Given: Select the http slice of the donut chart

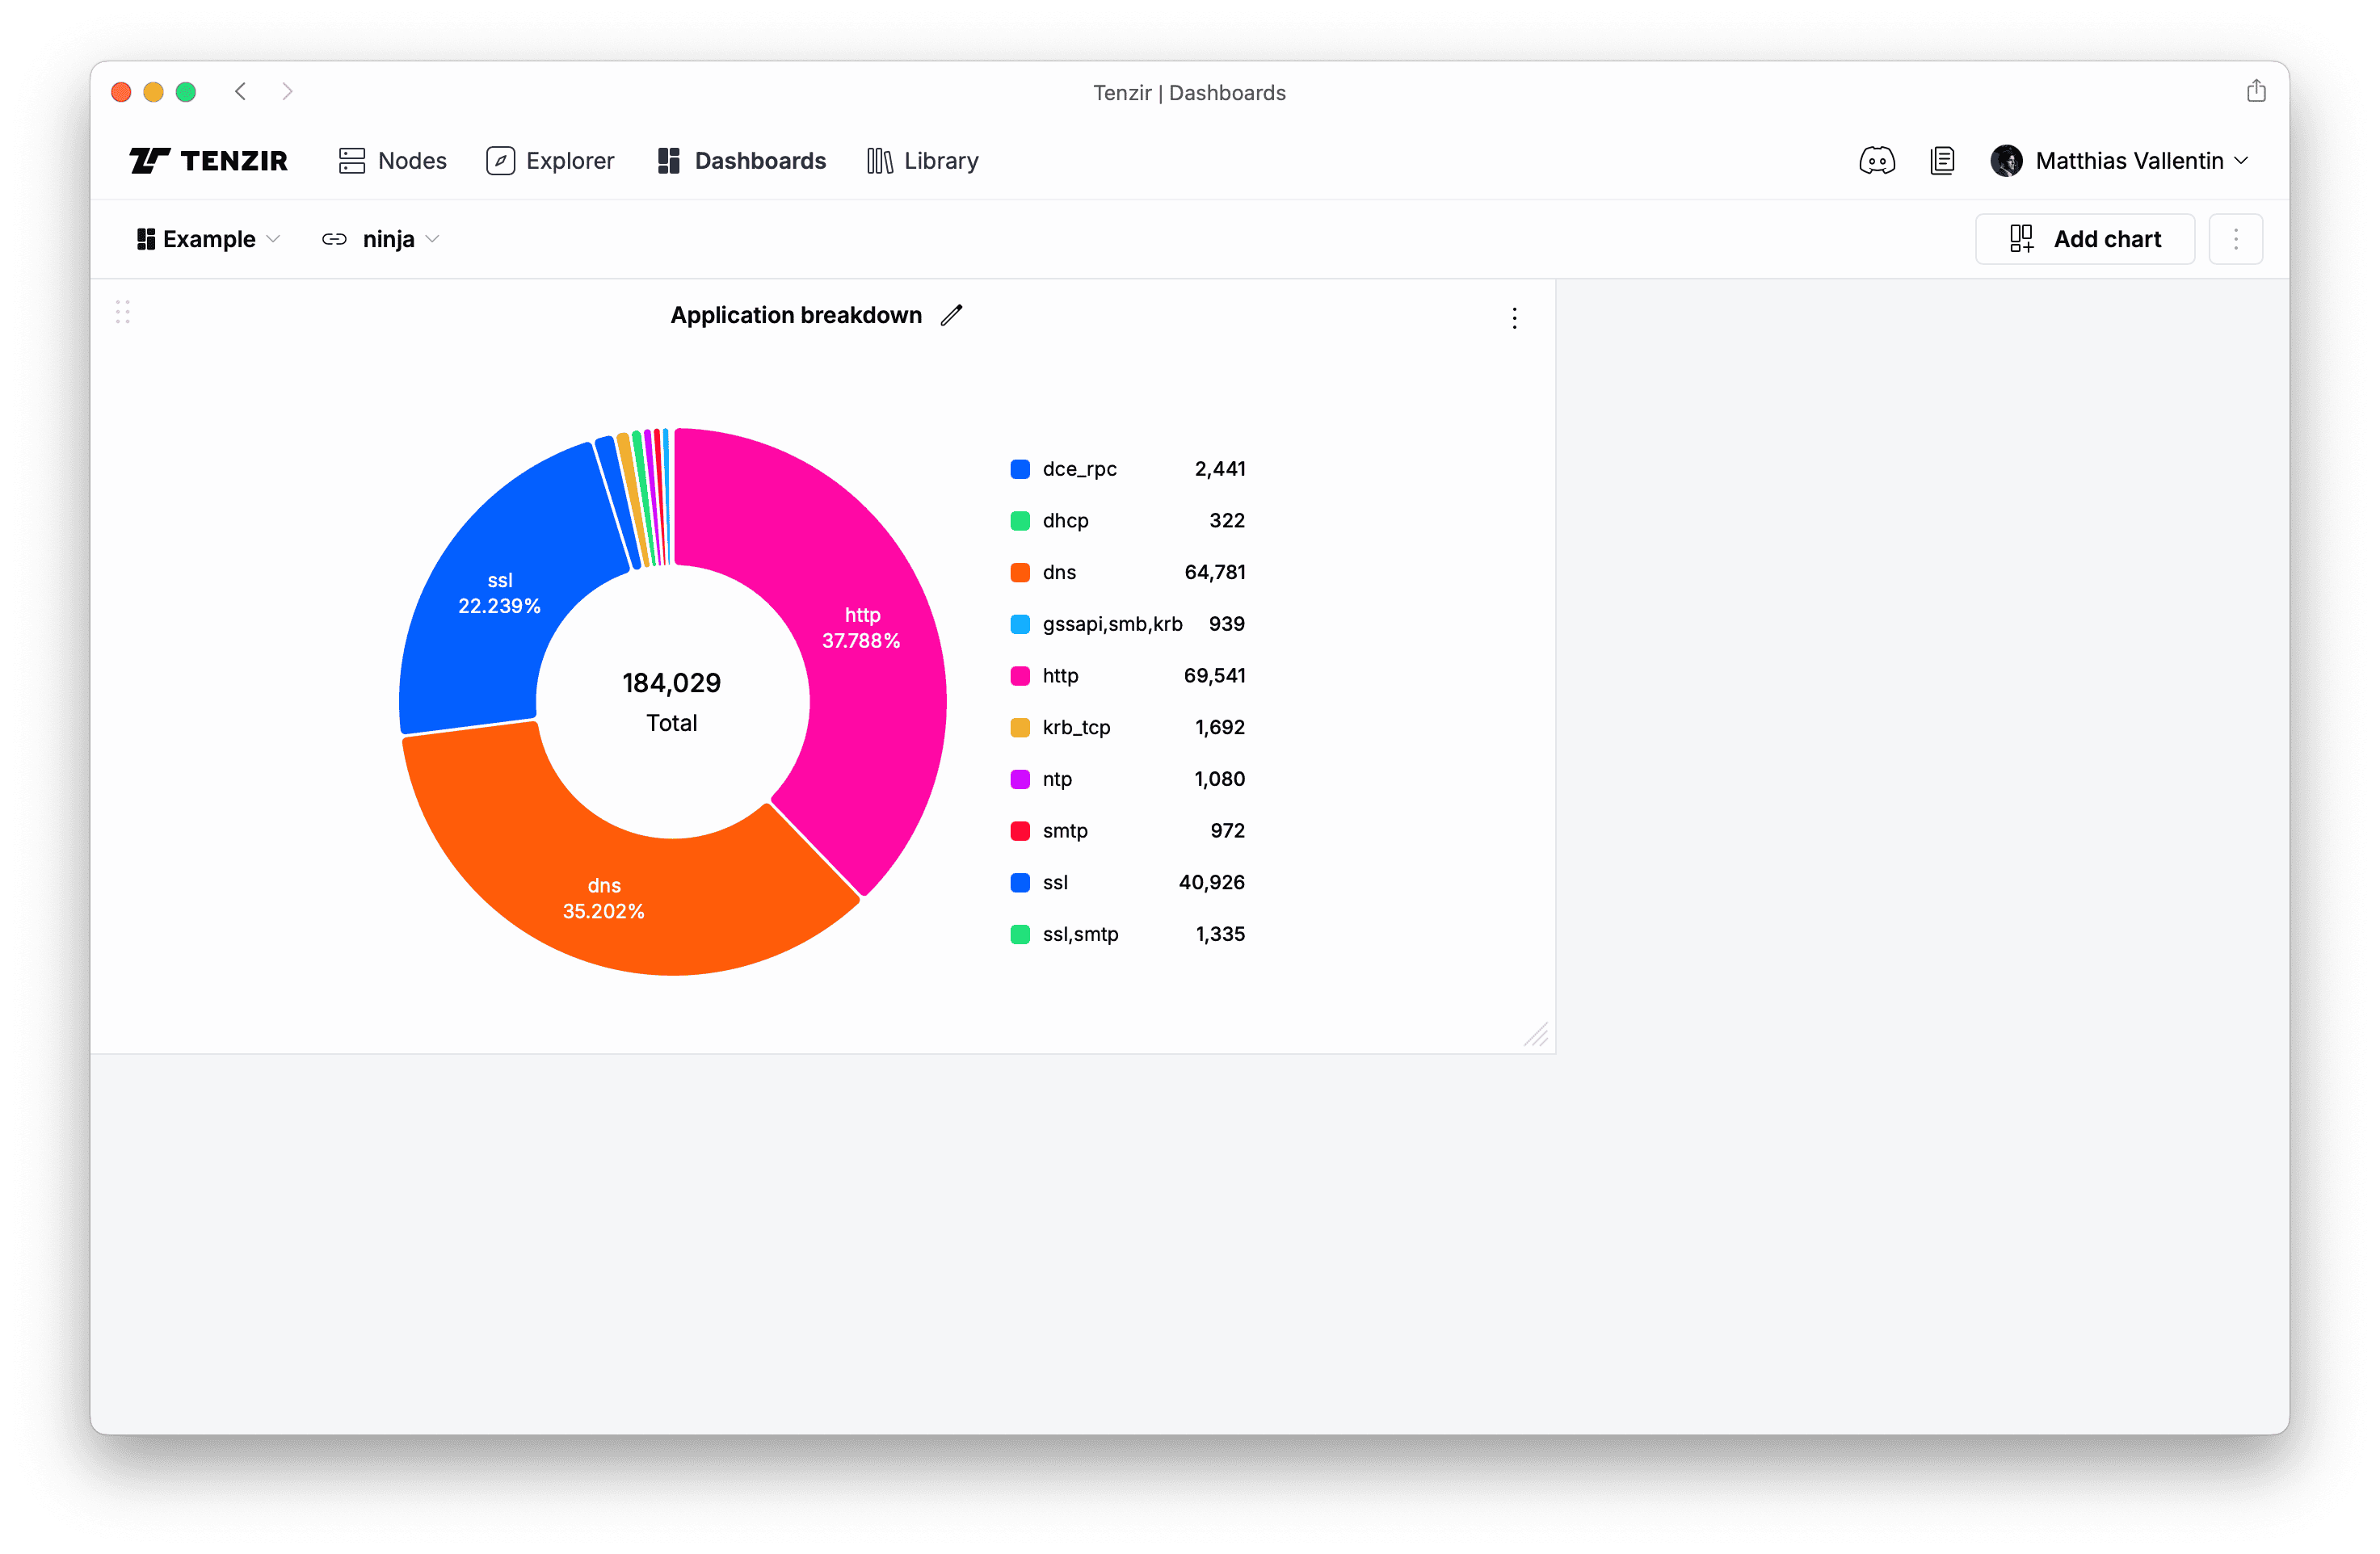Looking at the screenshot, I should pos(862,627).
